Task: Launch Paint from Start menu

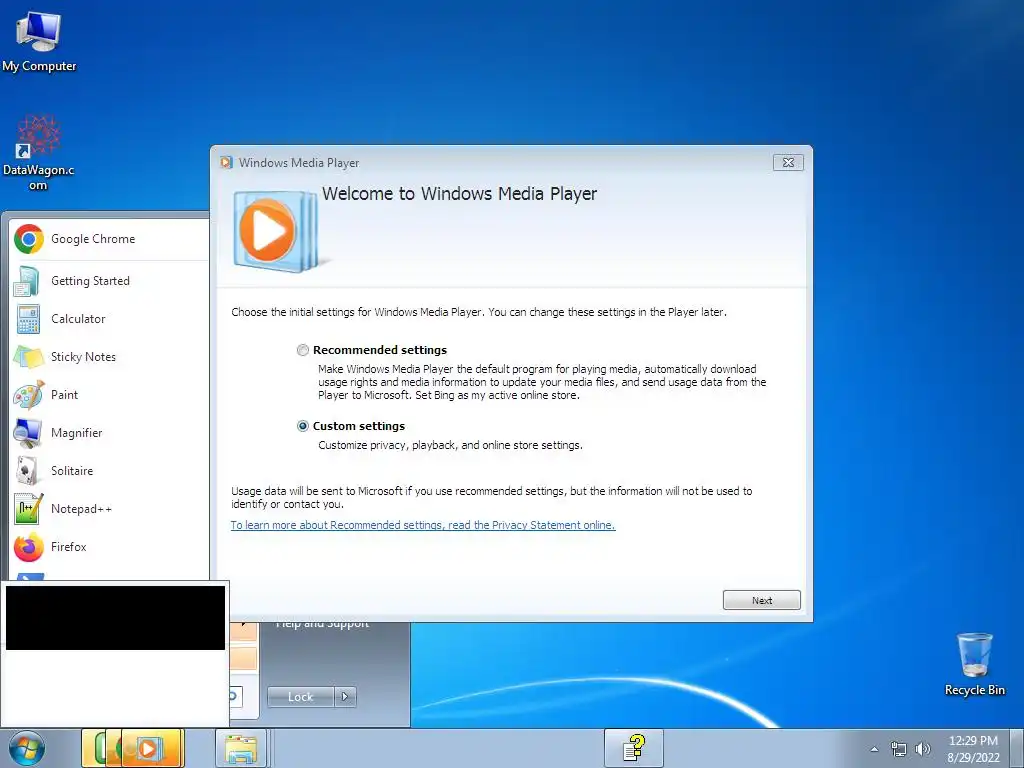Action: 110,394
